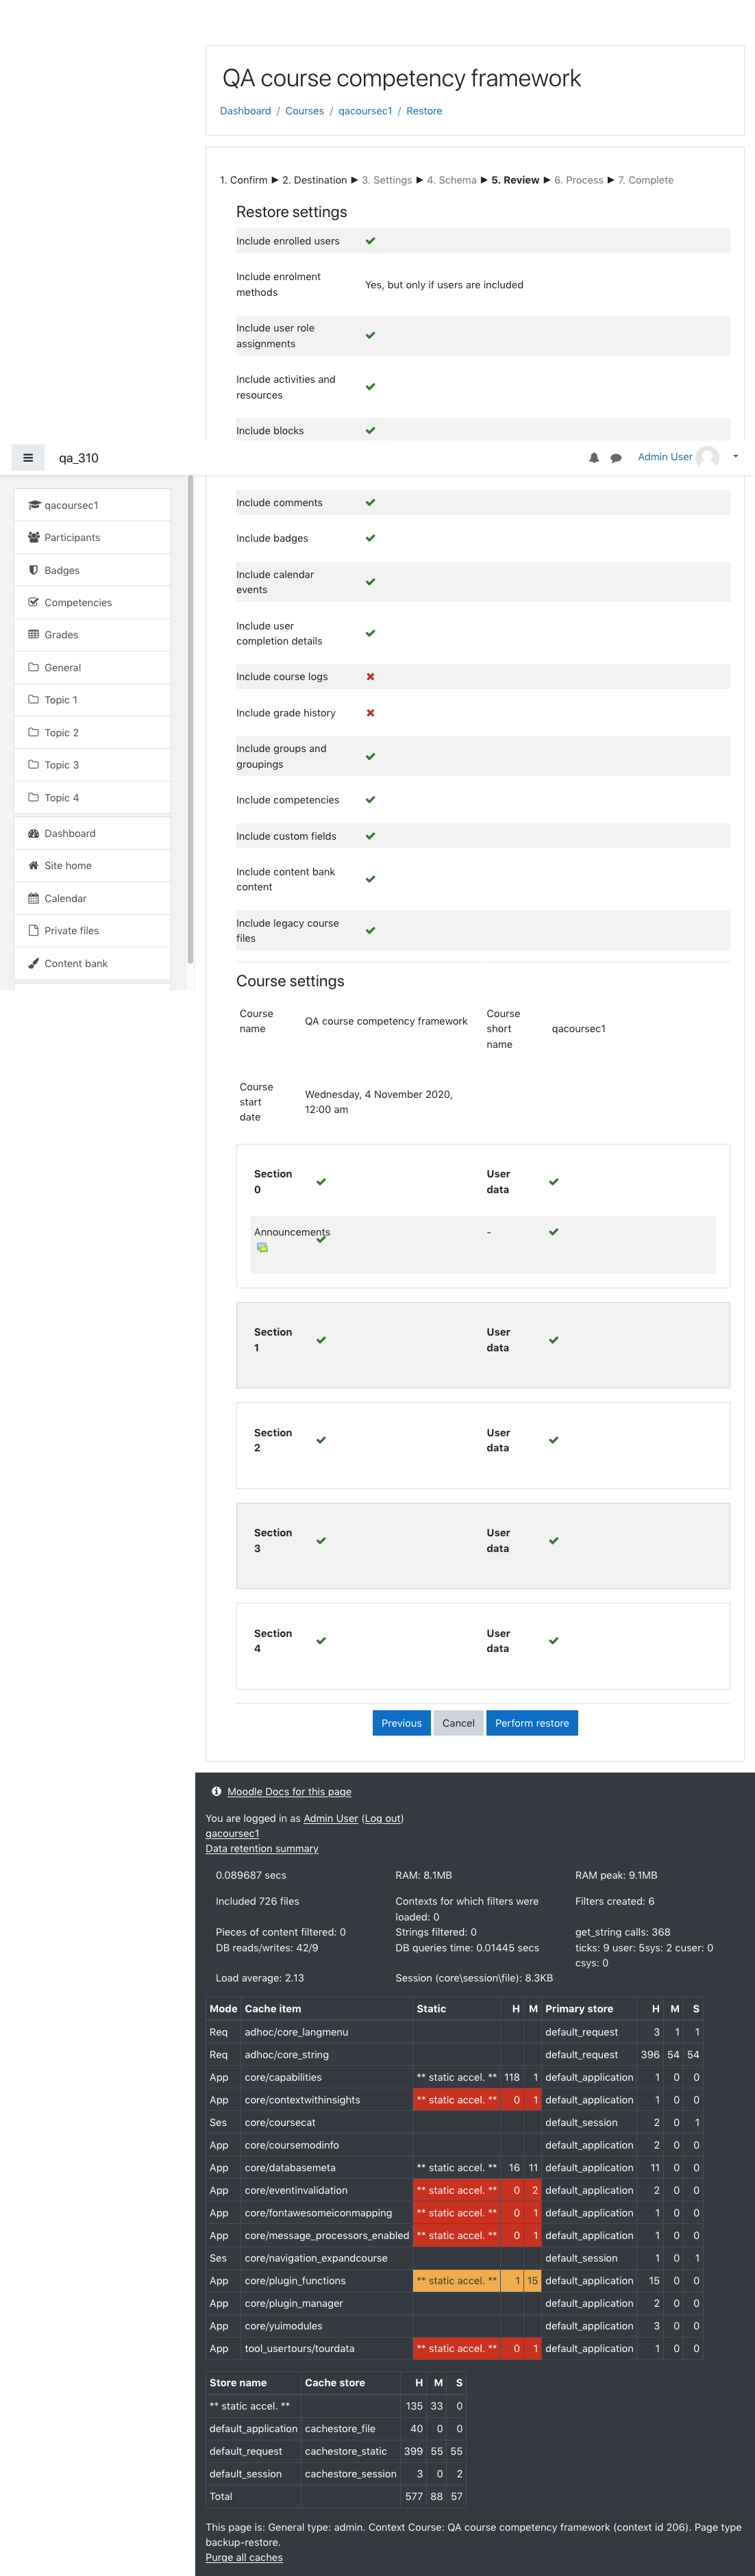Open Moodle Docs for this page link
The height and width of the screenshot is (2576, 755).
point(289,1791)
